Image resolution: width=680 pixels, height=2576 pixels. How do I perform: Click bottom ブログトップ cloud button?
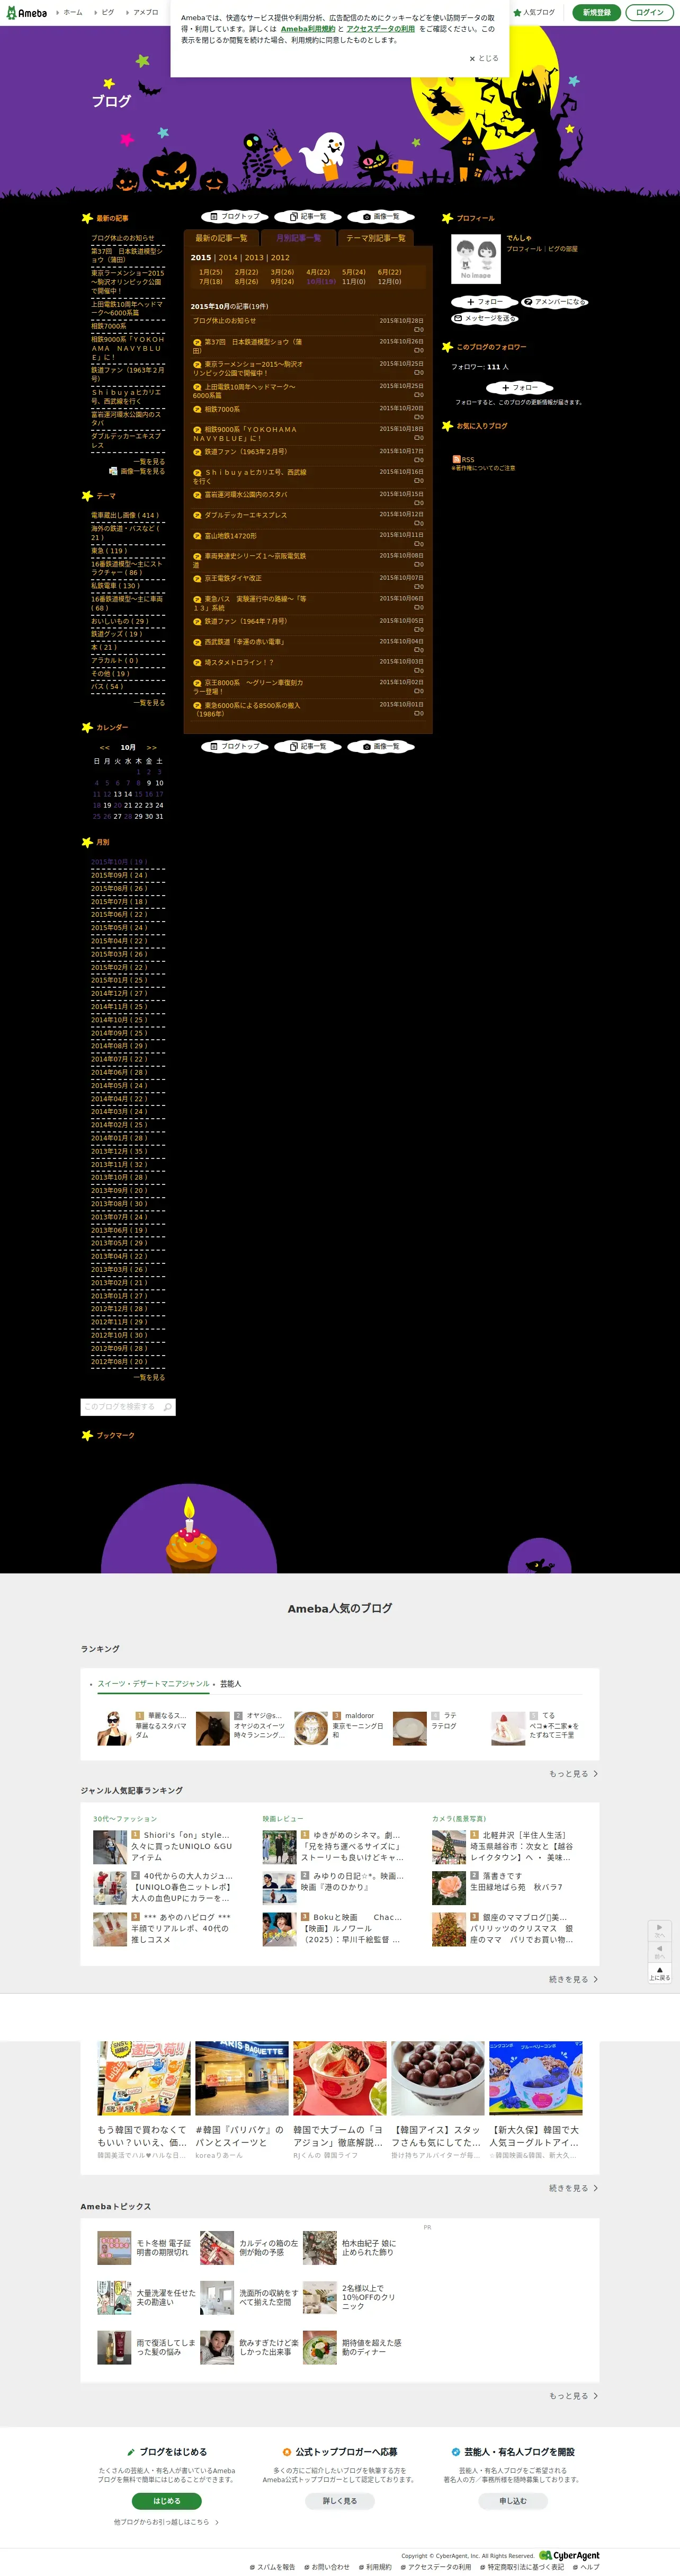click(x=235, y=746)
